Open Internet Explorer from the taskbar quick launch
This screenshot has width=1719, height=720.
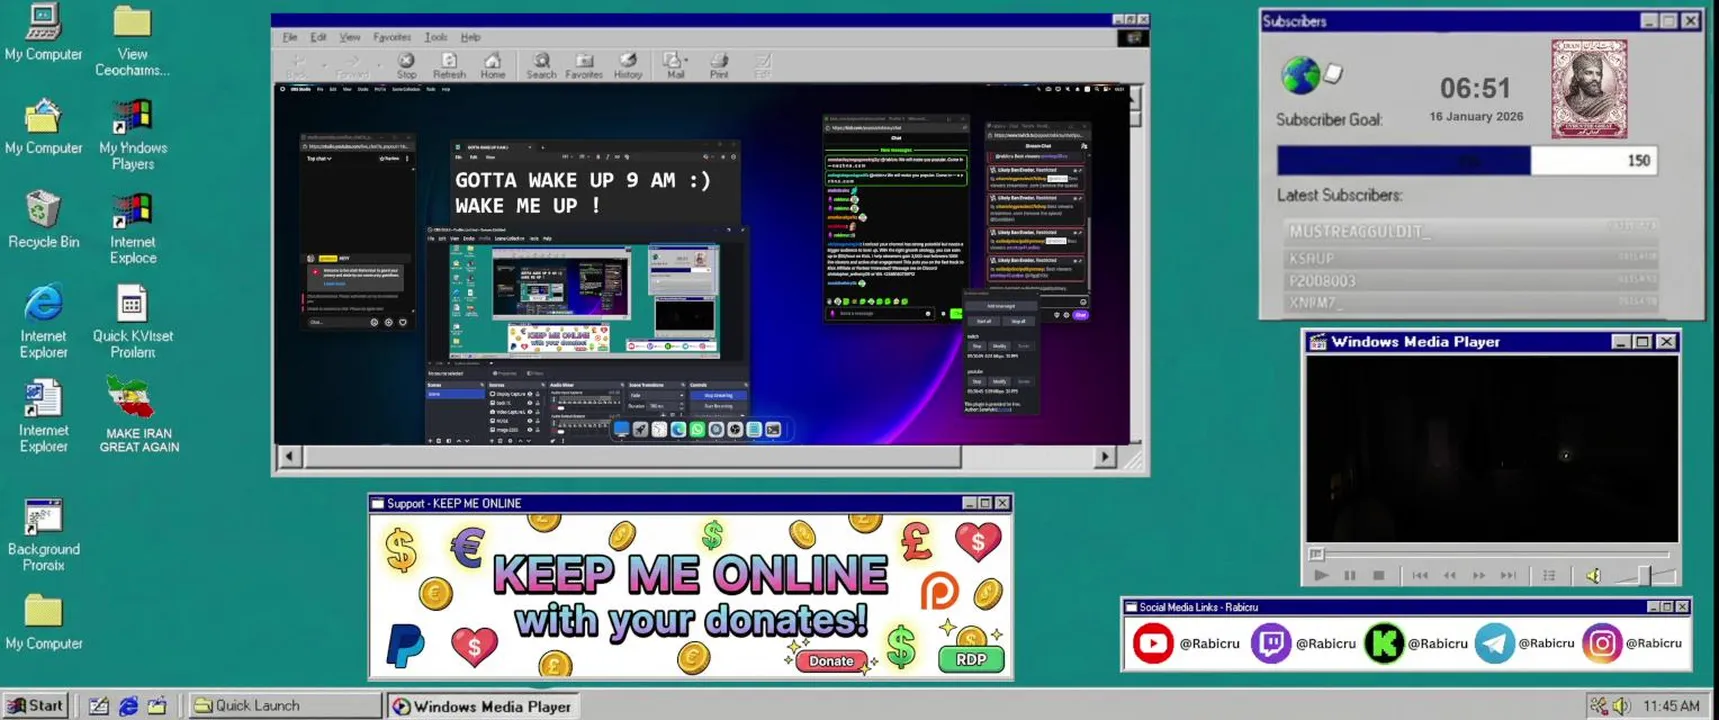pyautogui.click(x=128, y=706)
